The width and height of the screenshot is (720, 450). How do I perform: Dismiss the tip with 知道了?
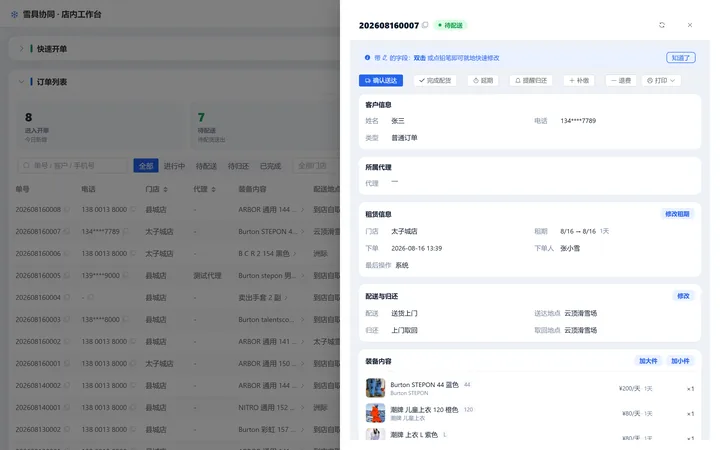tap(681, 58)
